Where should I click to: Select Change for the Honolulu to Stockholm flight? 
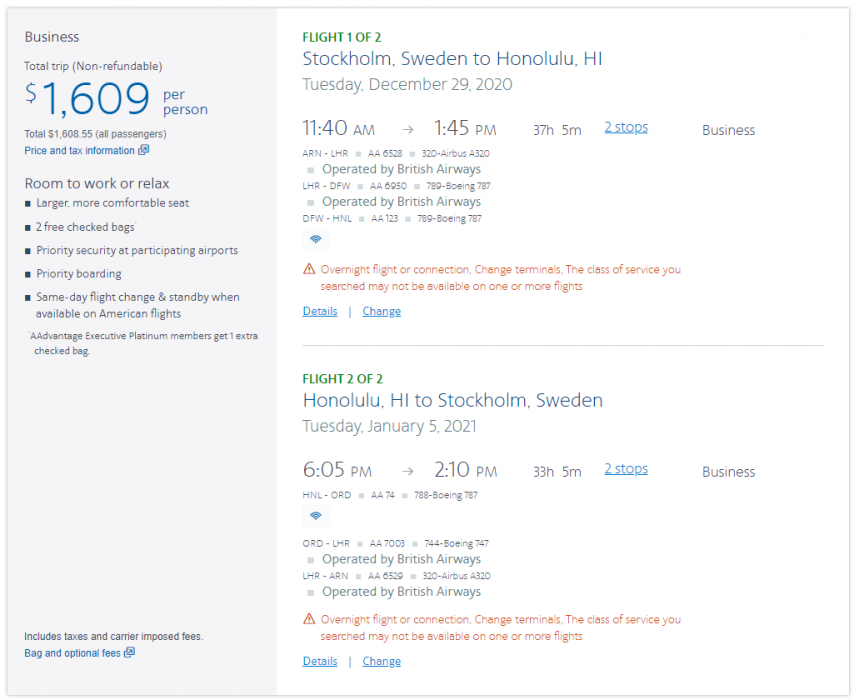[381, 661]
